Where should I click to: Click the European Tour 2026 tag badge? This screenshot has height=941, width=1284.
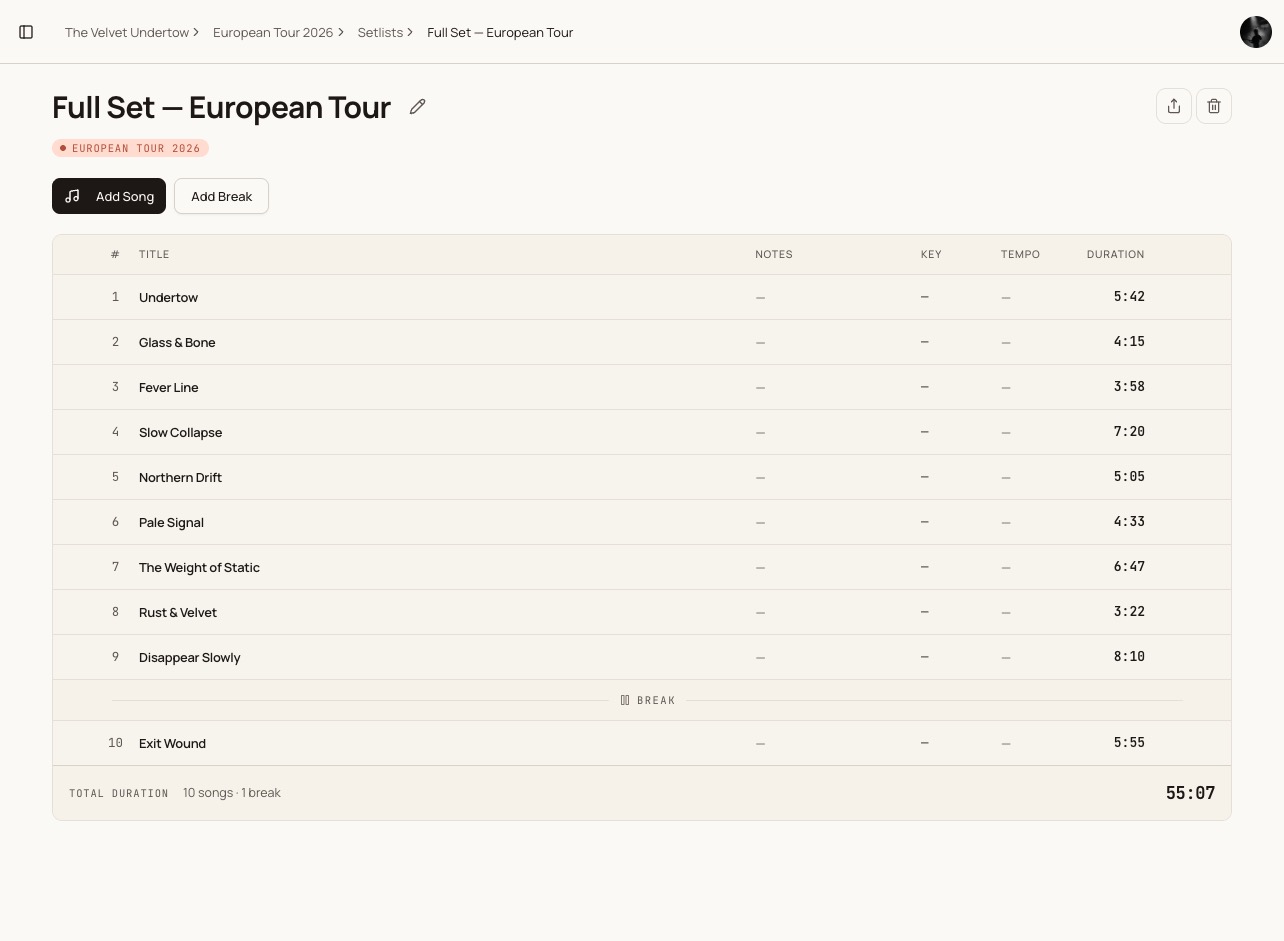pyautogui.click(x=130, y=148)
